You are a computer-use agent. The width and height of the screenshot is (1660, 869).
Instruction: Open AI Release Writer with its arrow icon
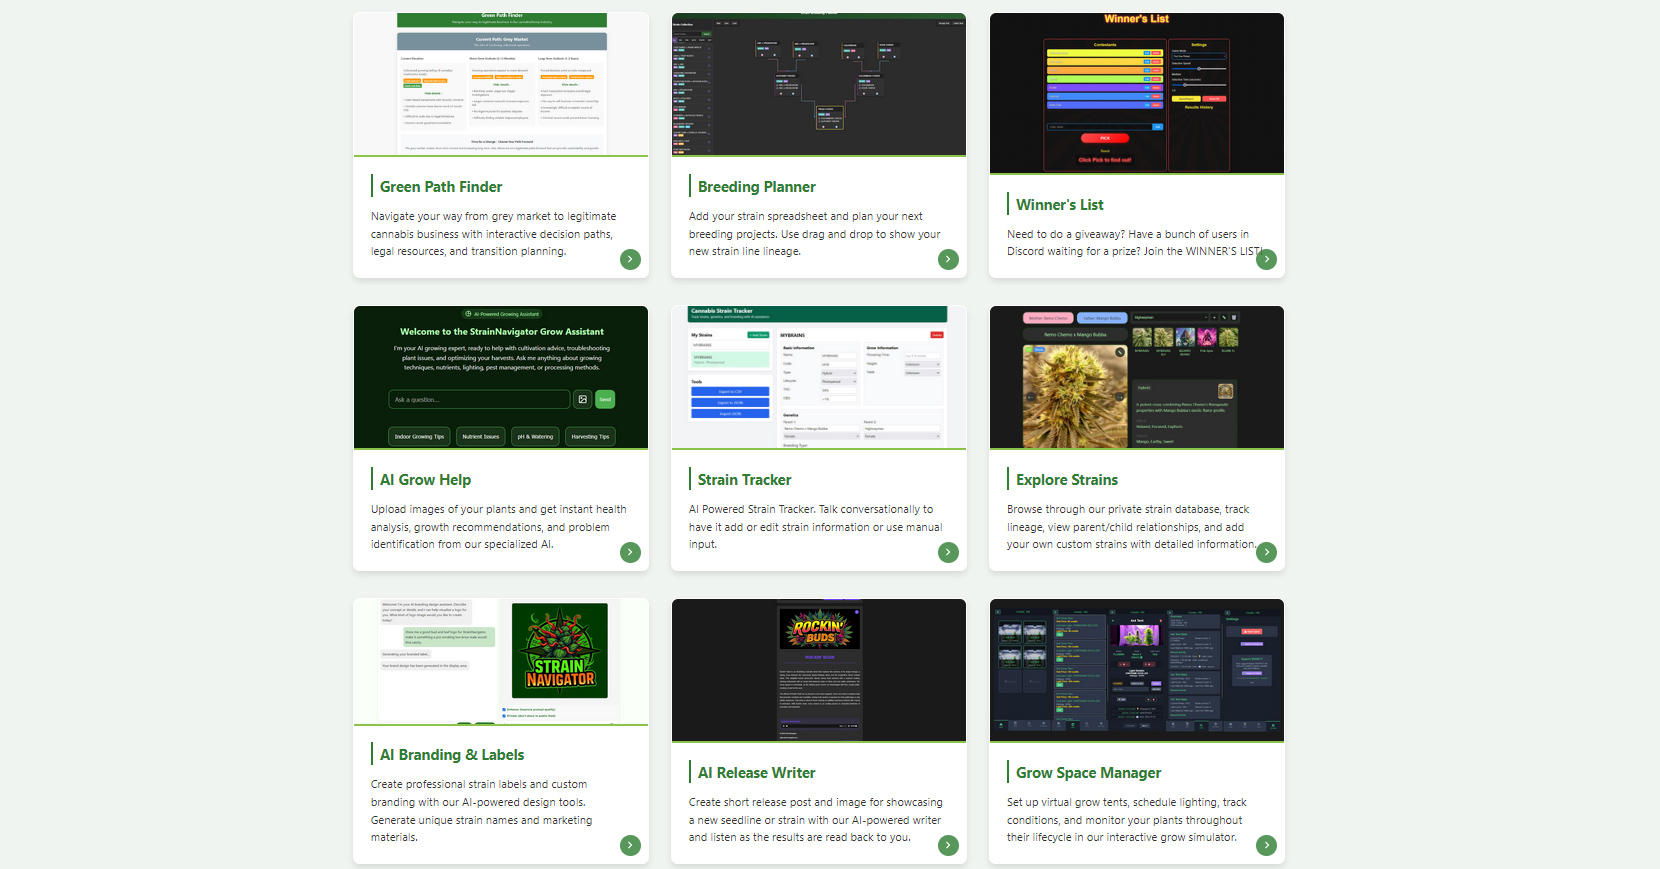tap(948, 845)
